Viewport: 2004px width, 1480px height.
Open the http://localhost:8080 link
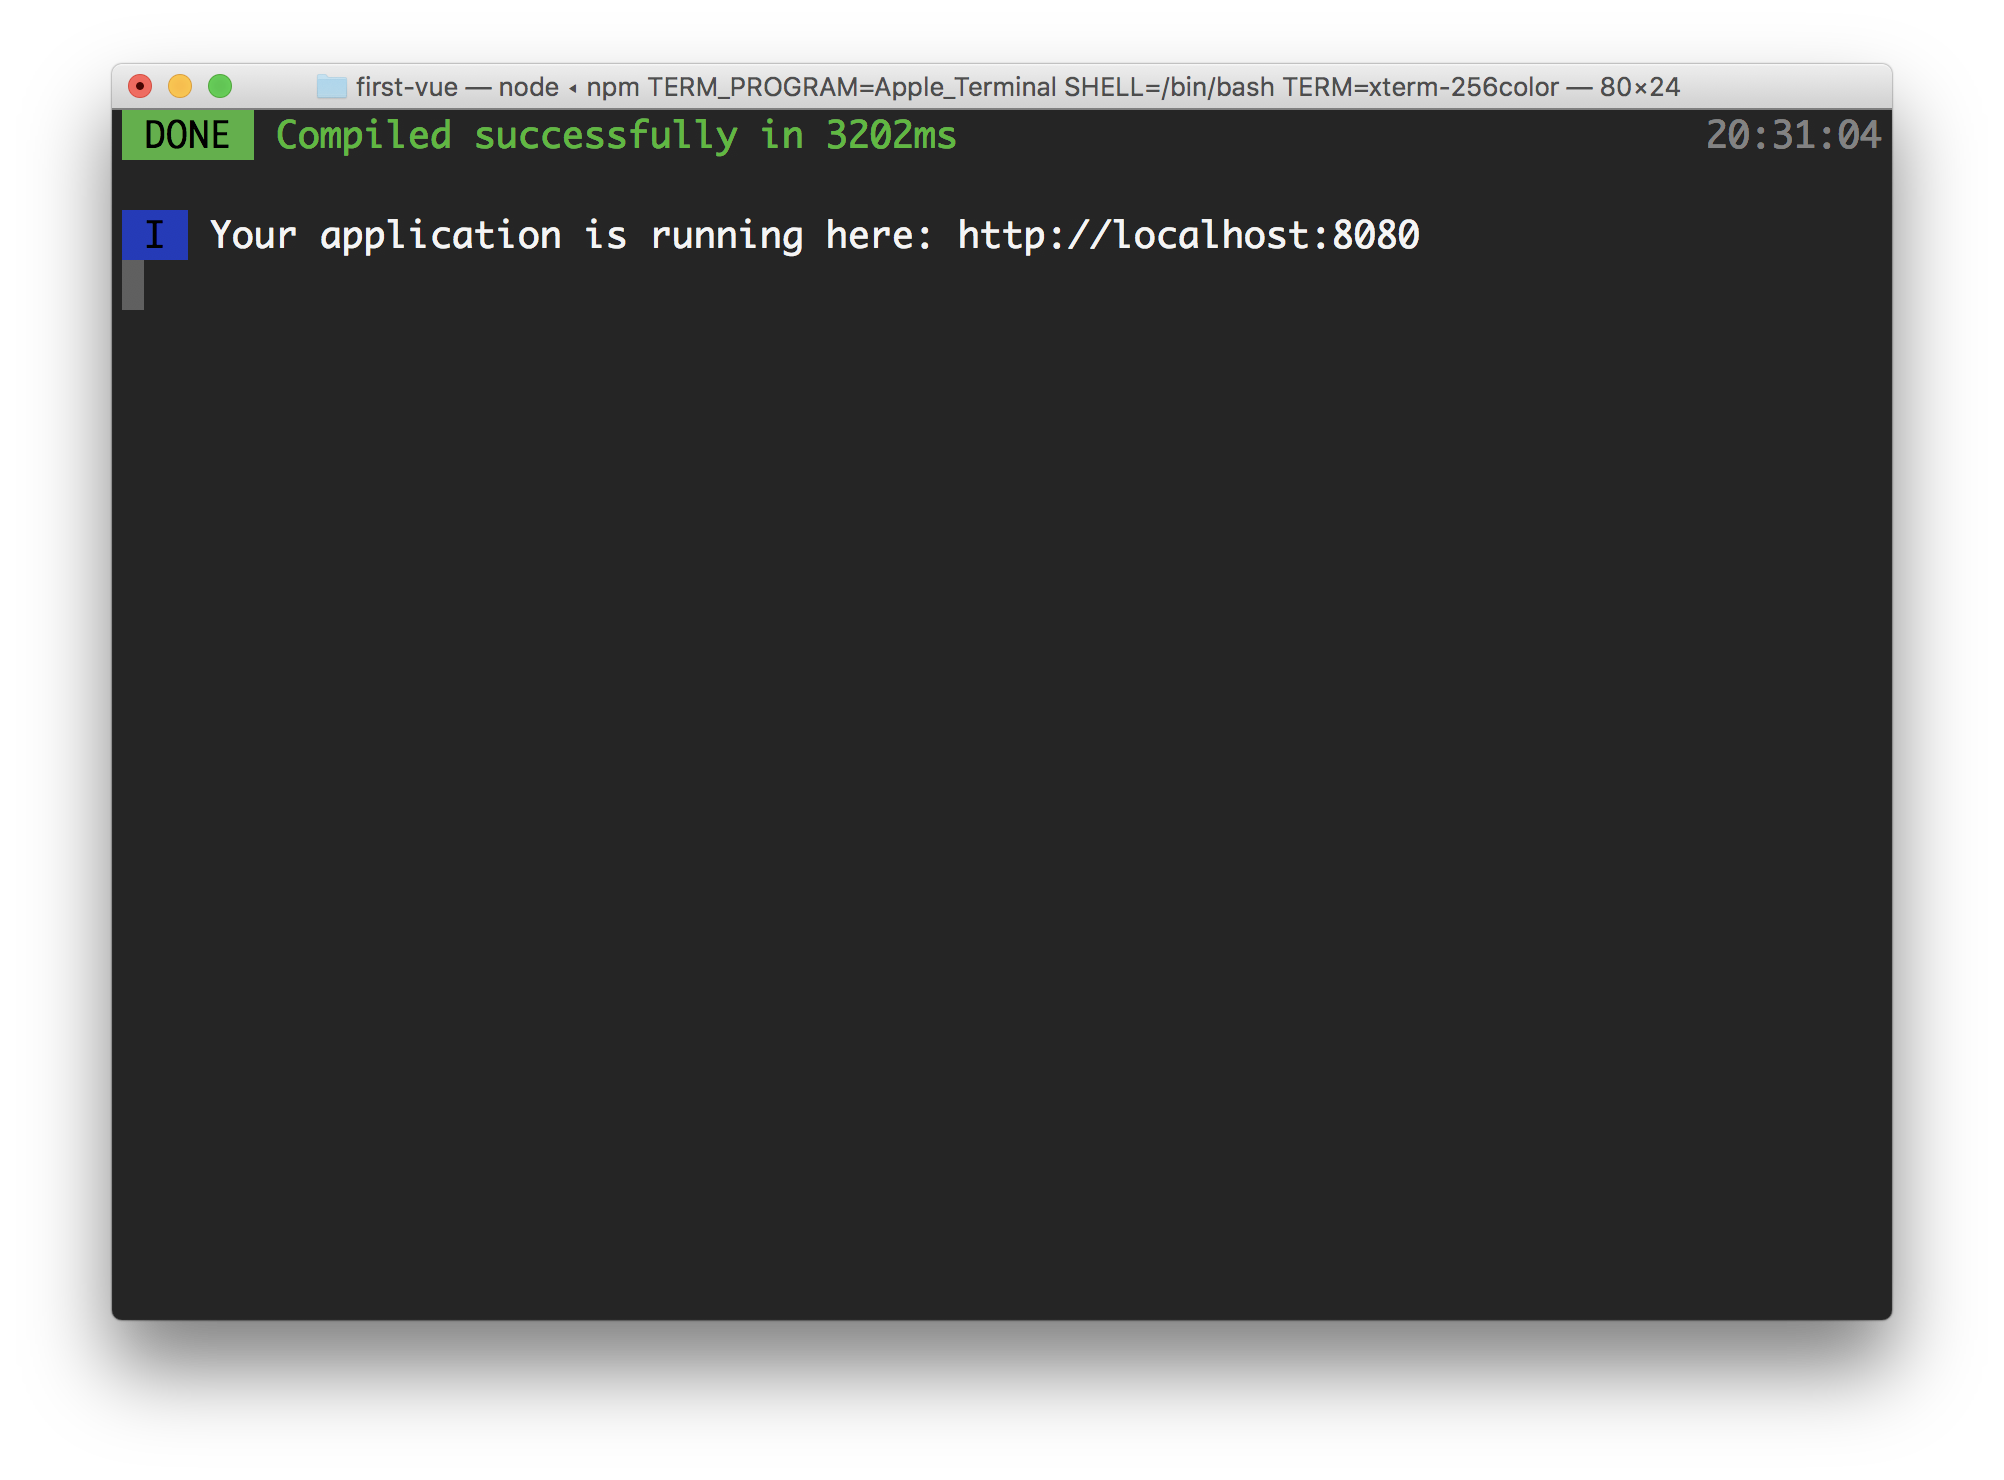click(x=1188, y=235)
